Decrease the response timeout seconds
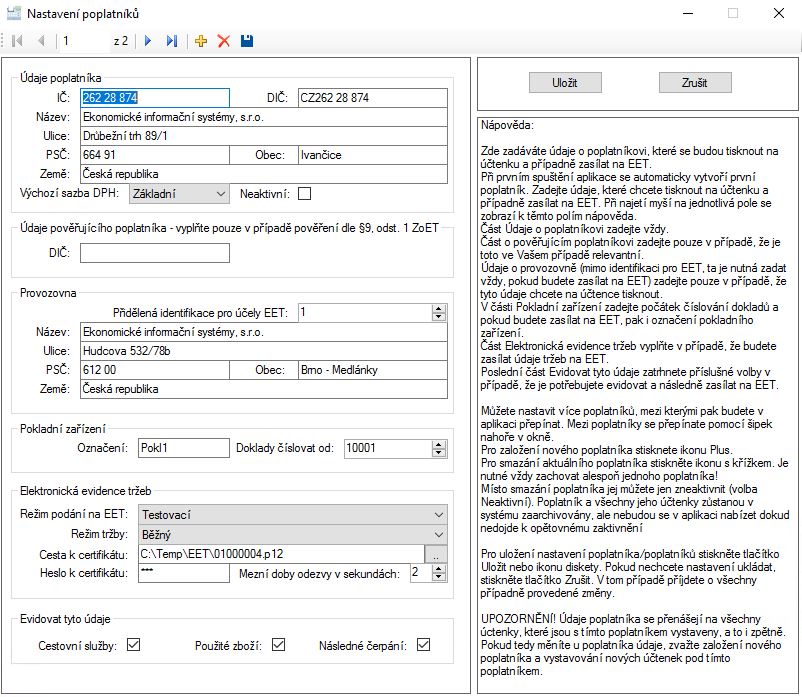This screenshot has width=802, height=697. [x=439, y=577]
